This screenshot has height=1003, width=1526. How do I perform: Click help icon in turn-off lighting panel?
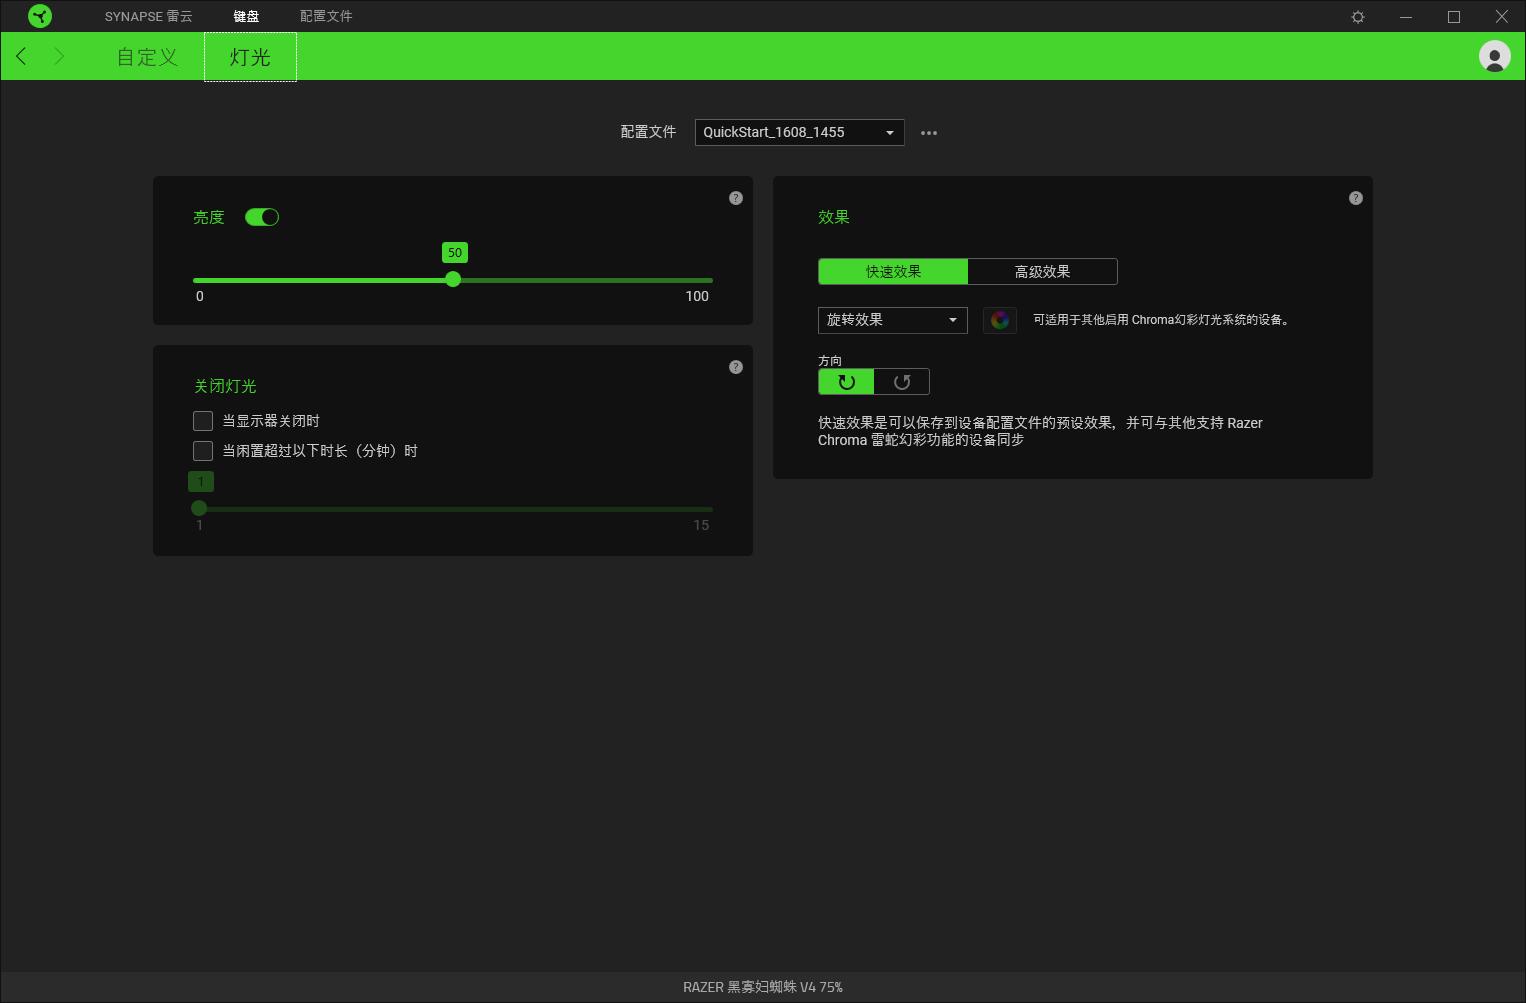[736, 367]
